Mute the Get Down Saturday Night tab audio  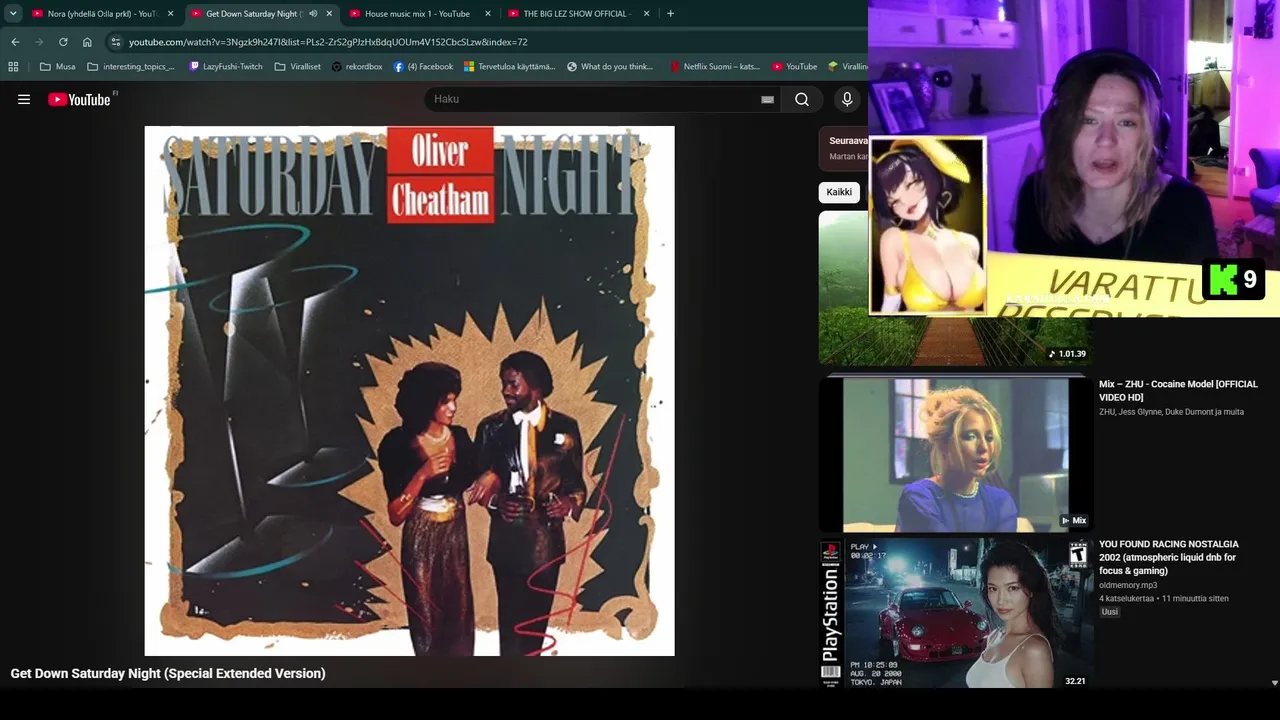pos(313,14)
